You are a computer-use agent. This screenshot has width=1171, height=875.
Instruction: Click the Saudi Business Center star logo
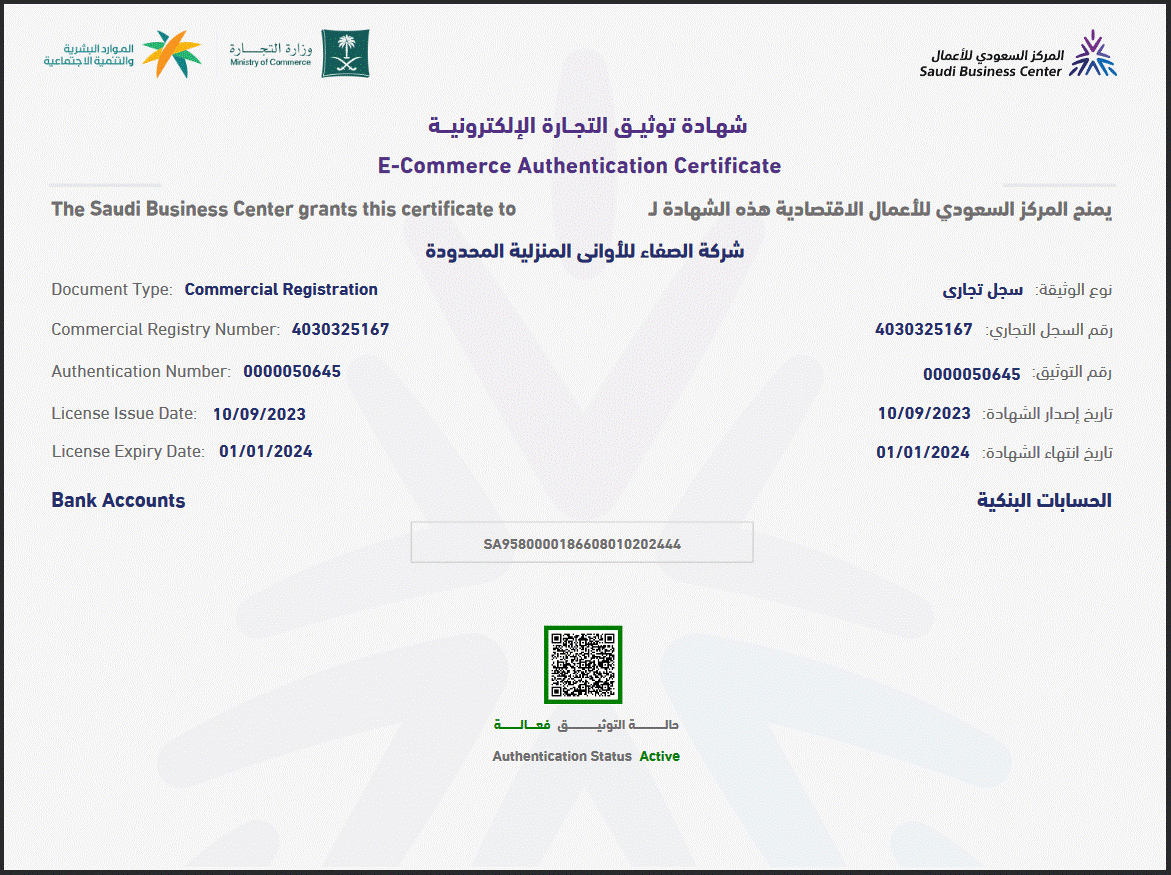tap(1092, 54)
